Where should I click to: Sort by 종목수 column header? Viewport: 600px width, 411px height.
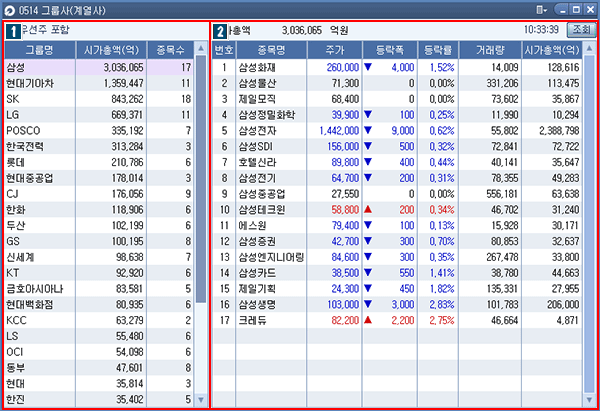point(171,50)
